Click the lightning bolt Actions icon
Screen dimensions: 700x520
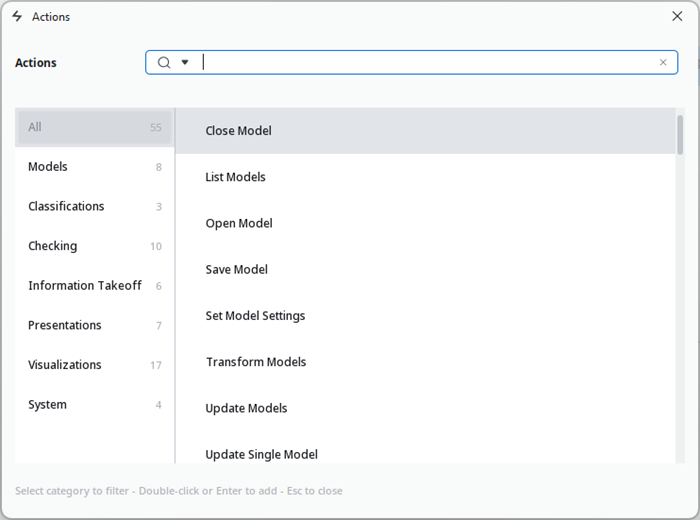click(17, 17)
